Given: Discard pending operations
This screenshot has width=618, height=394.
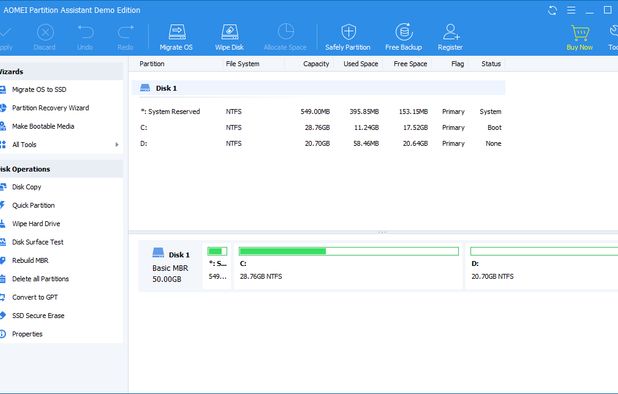Looking at the screenshot, I should pyautogui.click(x=45, y=37).
